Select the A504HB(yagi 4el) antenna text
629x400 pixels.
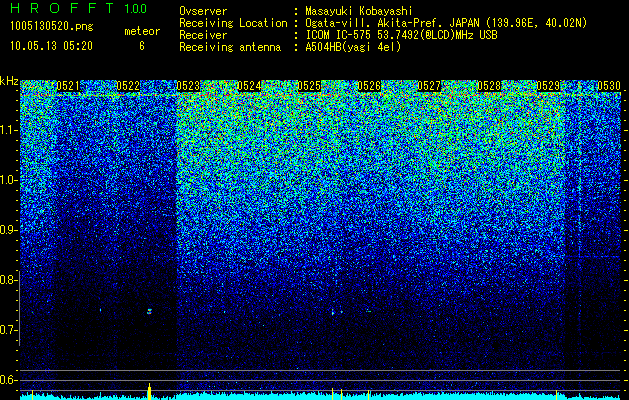pyautogui.click(x=353, y=47)
